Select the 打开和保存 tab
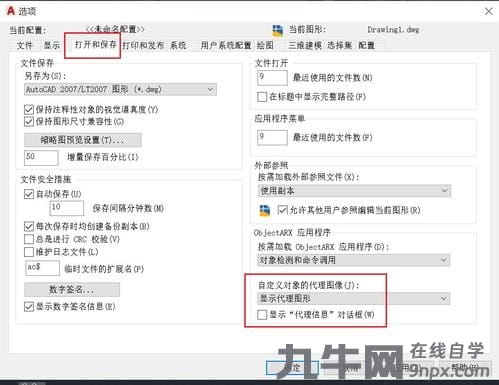The width and height of the screenshot is (499, 385). tap(96, 45)
